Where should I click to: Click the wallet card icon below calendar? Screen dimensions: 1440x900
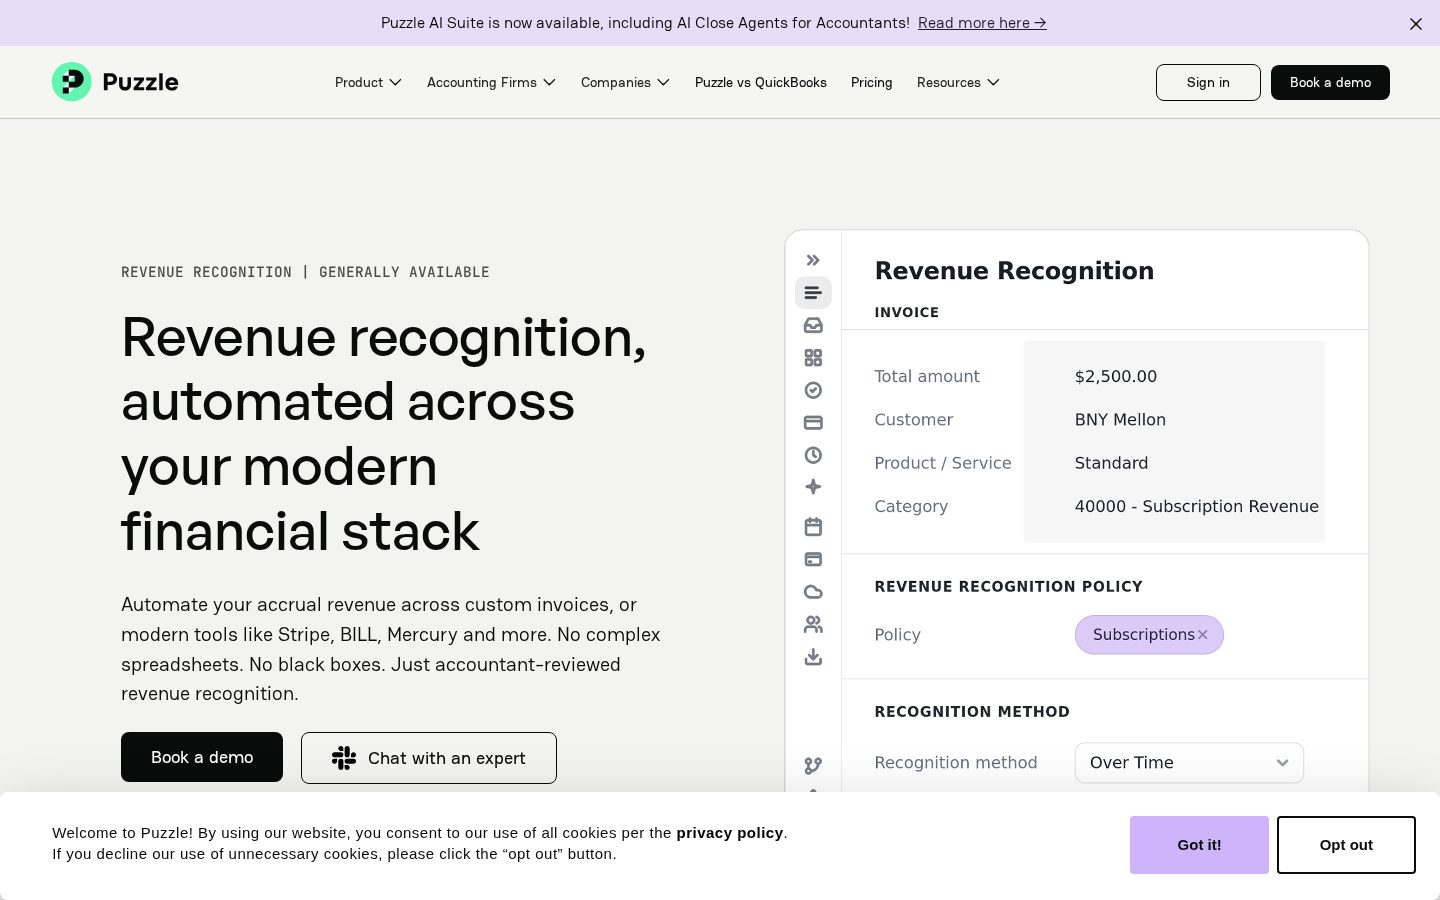(813, 559)
